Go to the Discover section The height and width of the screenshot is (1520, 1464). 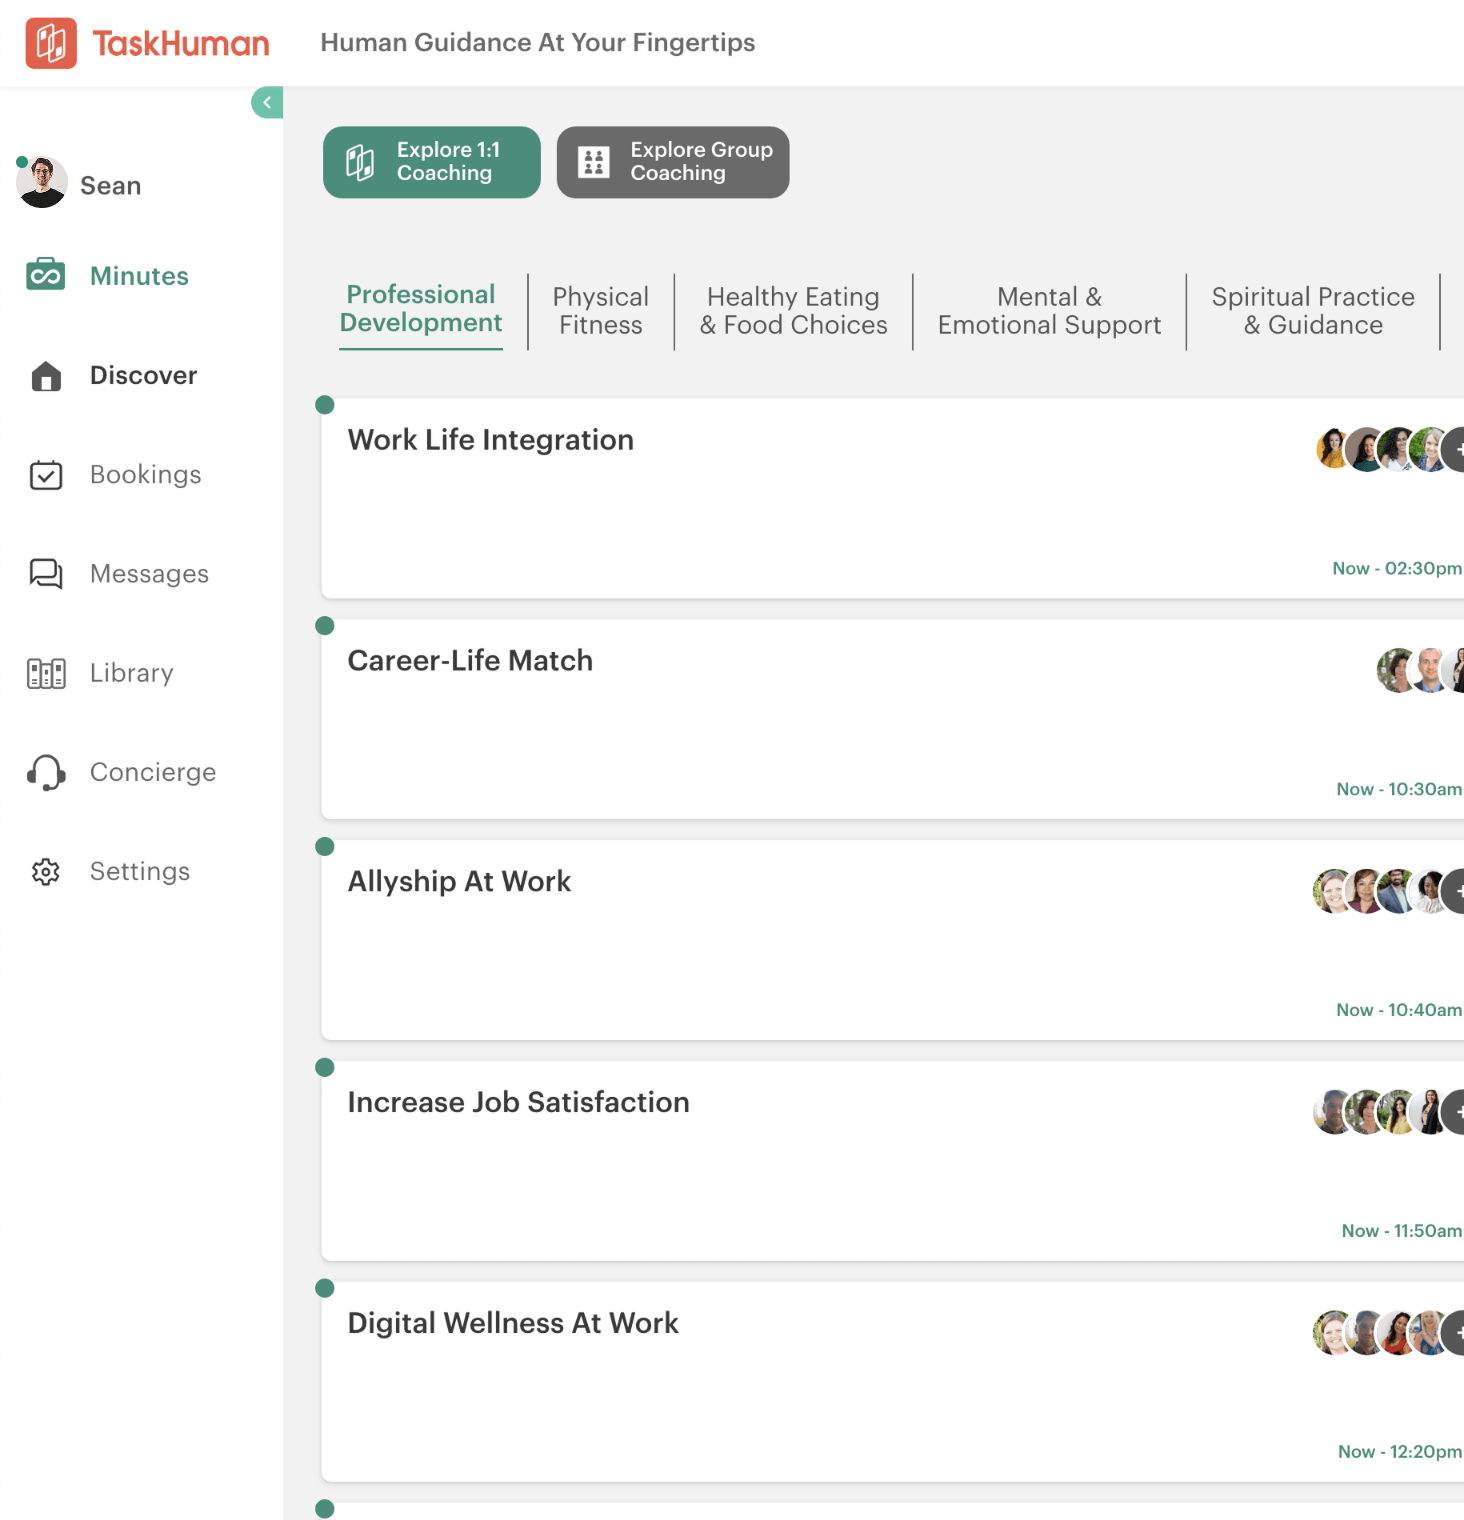click(143, 375)
